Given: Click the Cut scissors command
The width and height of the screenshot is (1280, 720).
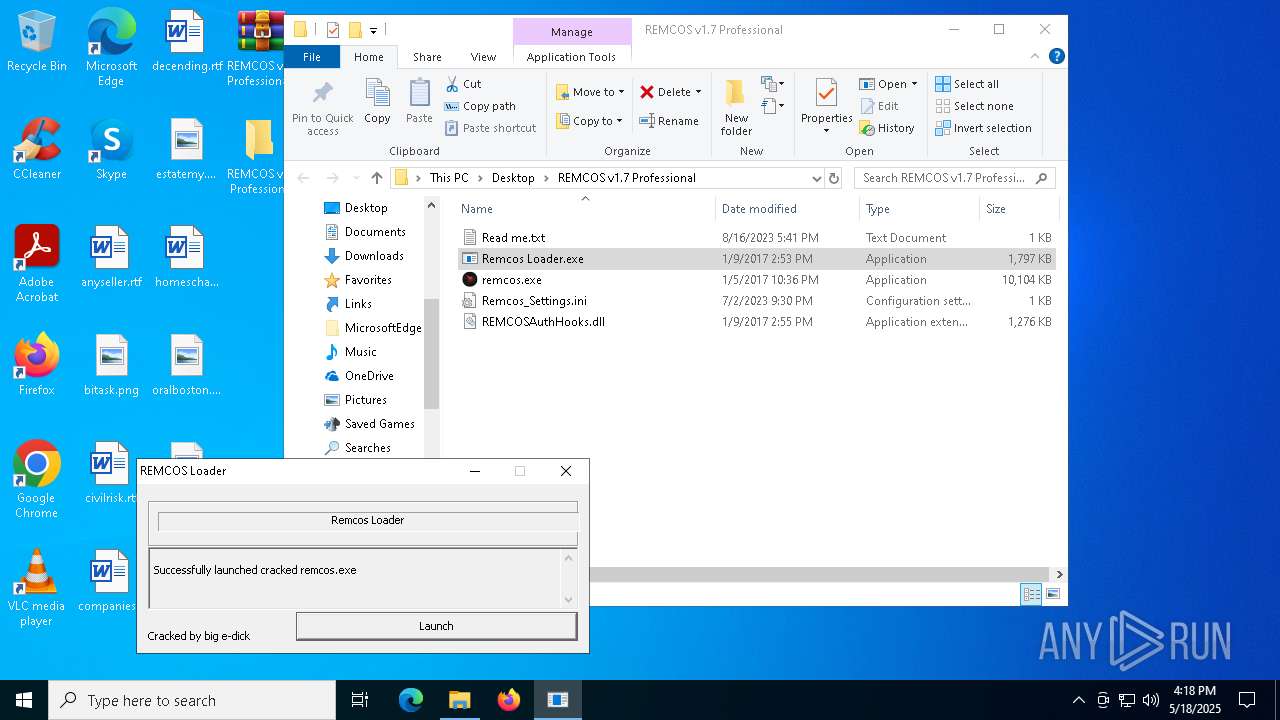Looking at the screenshot, I should pyautogui.click(x=463, y=84).
